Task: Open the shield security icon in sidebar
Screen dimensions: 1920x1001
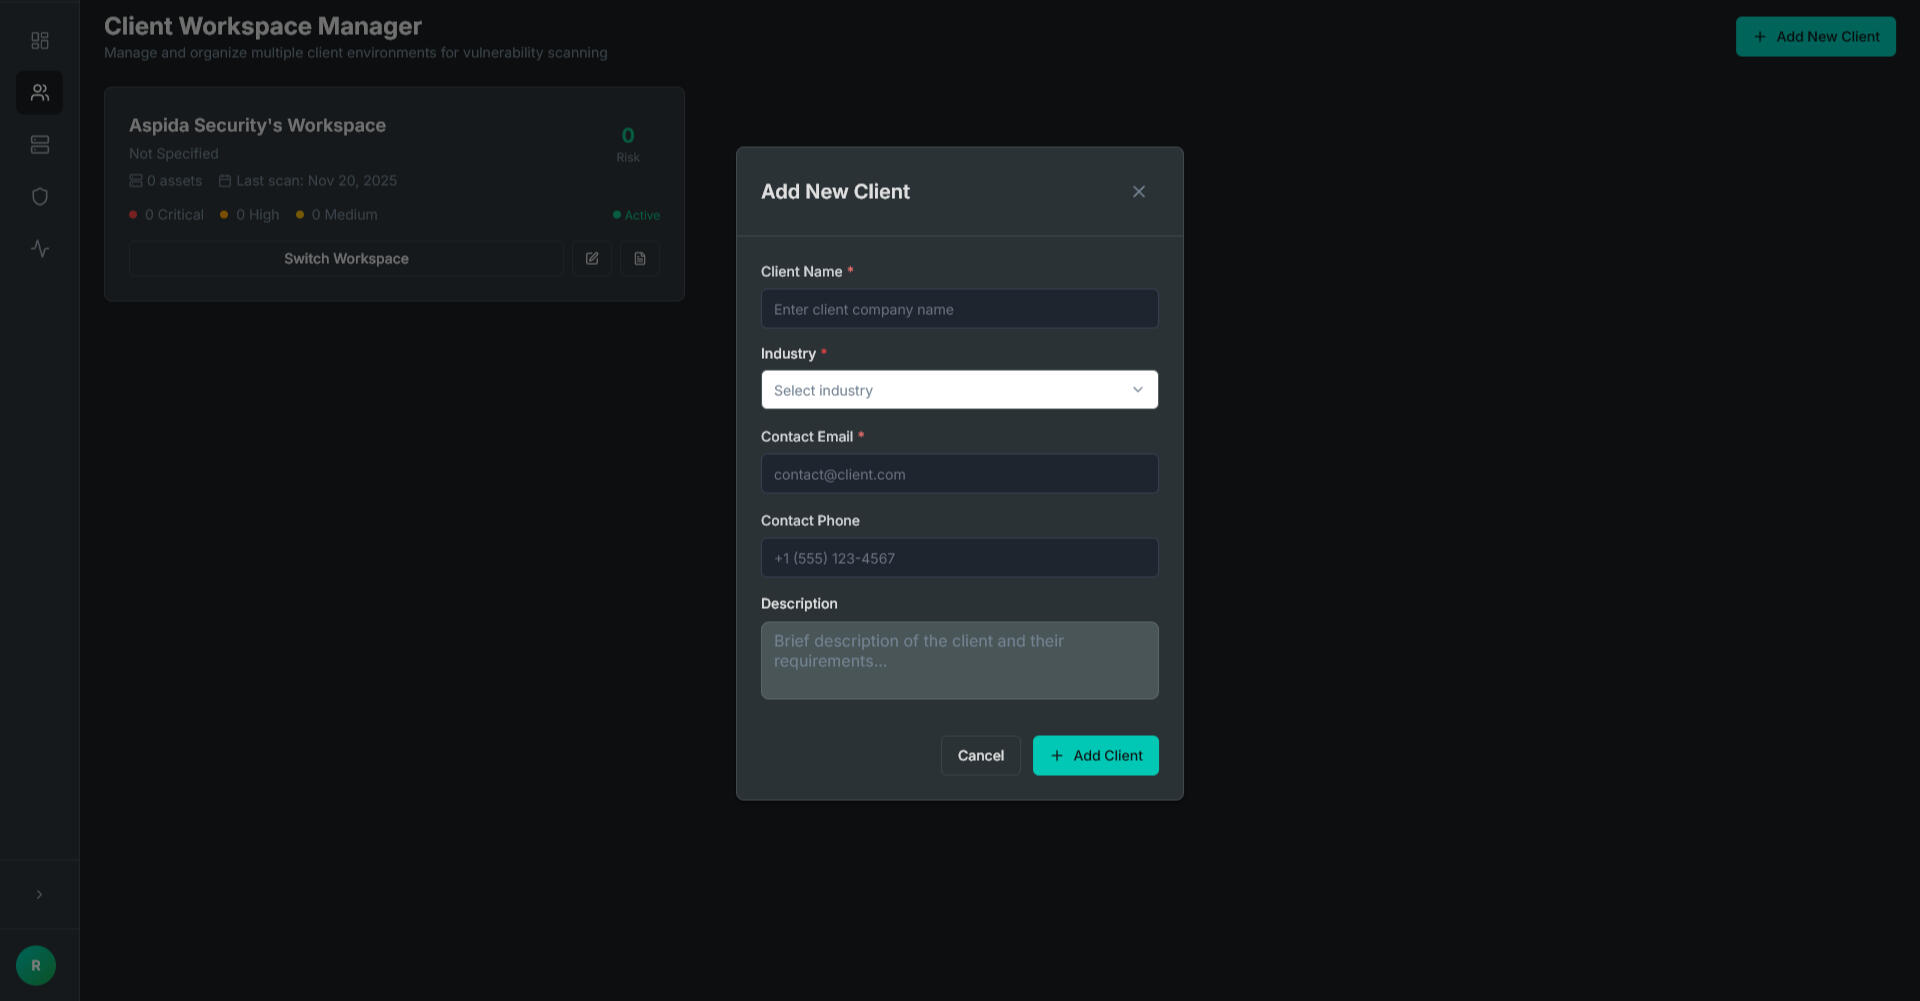Action: pyautogui.click(x=40, y=197)
